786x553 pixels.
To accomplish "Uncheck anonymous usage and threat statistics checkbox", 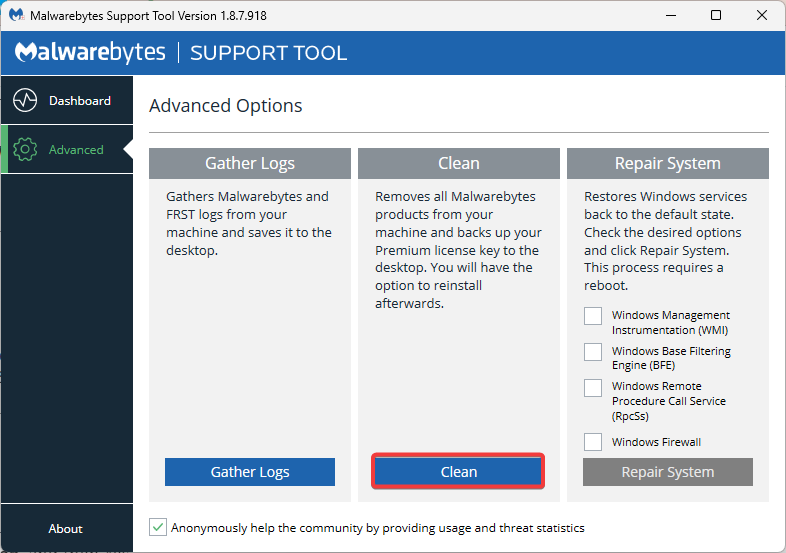I will [158, 527].
